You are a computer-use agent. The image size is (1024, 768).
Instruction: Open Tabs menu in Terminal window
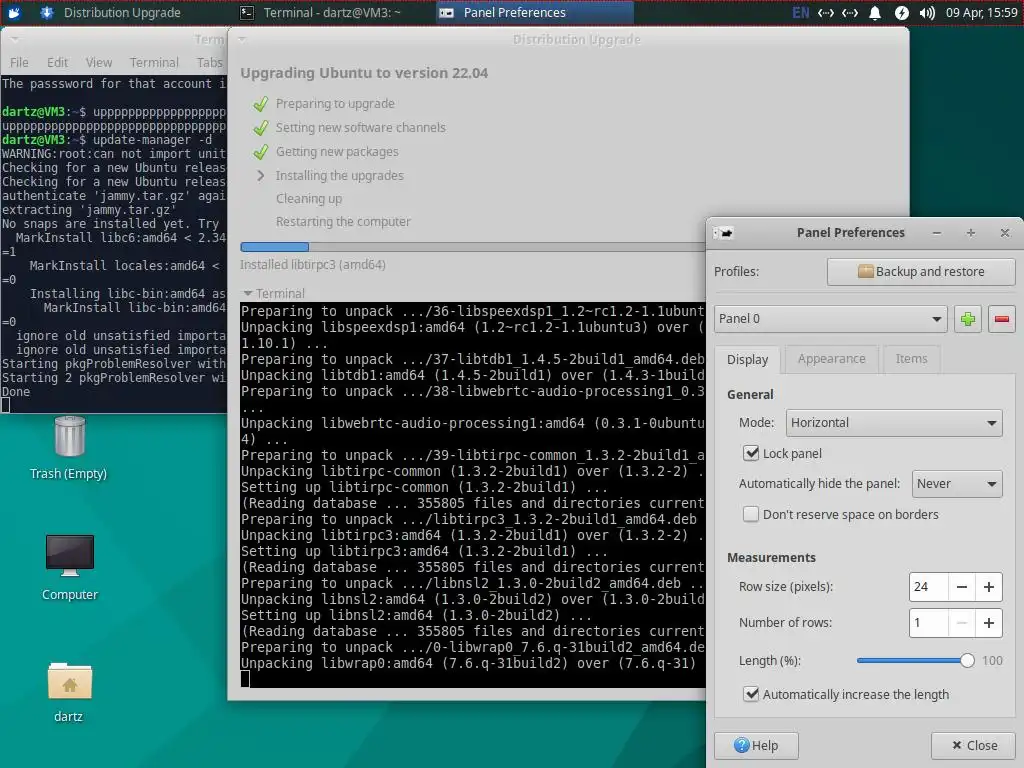click(x=210, y=62)
